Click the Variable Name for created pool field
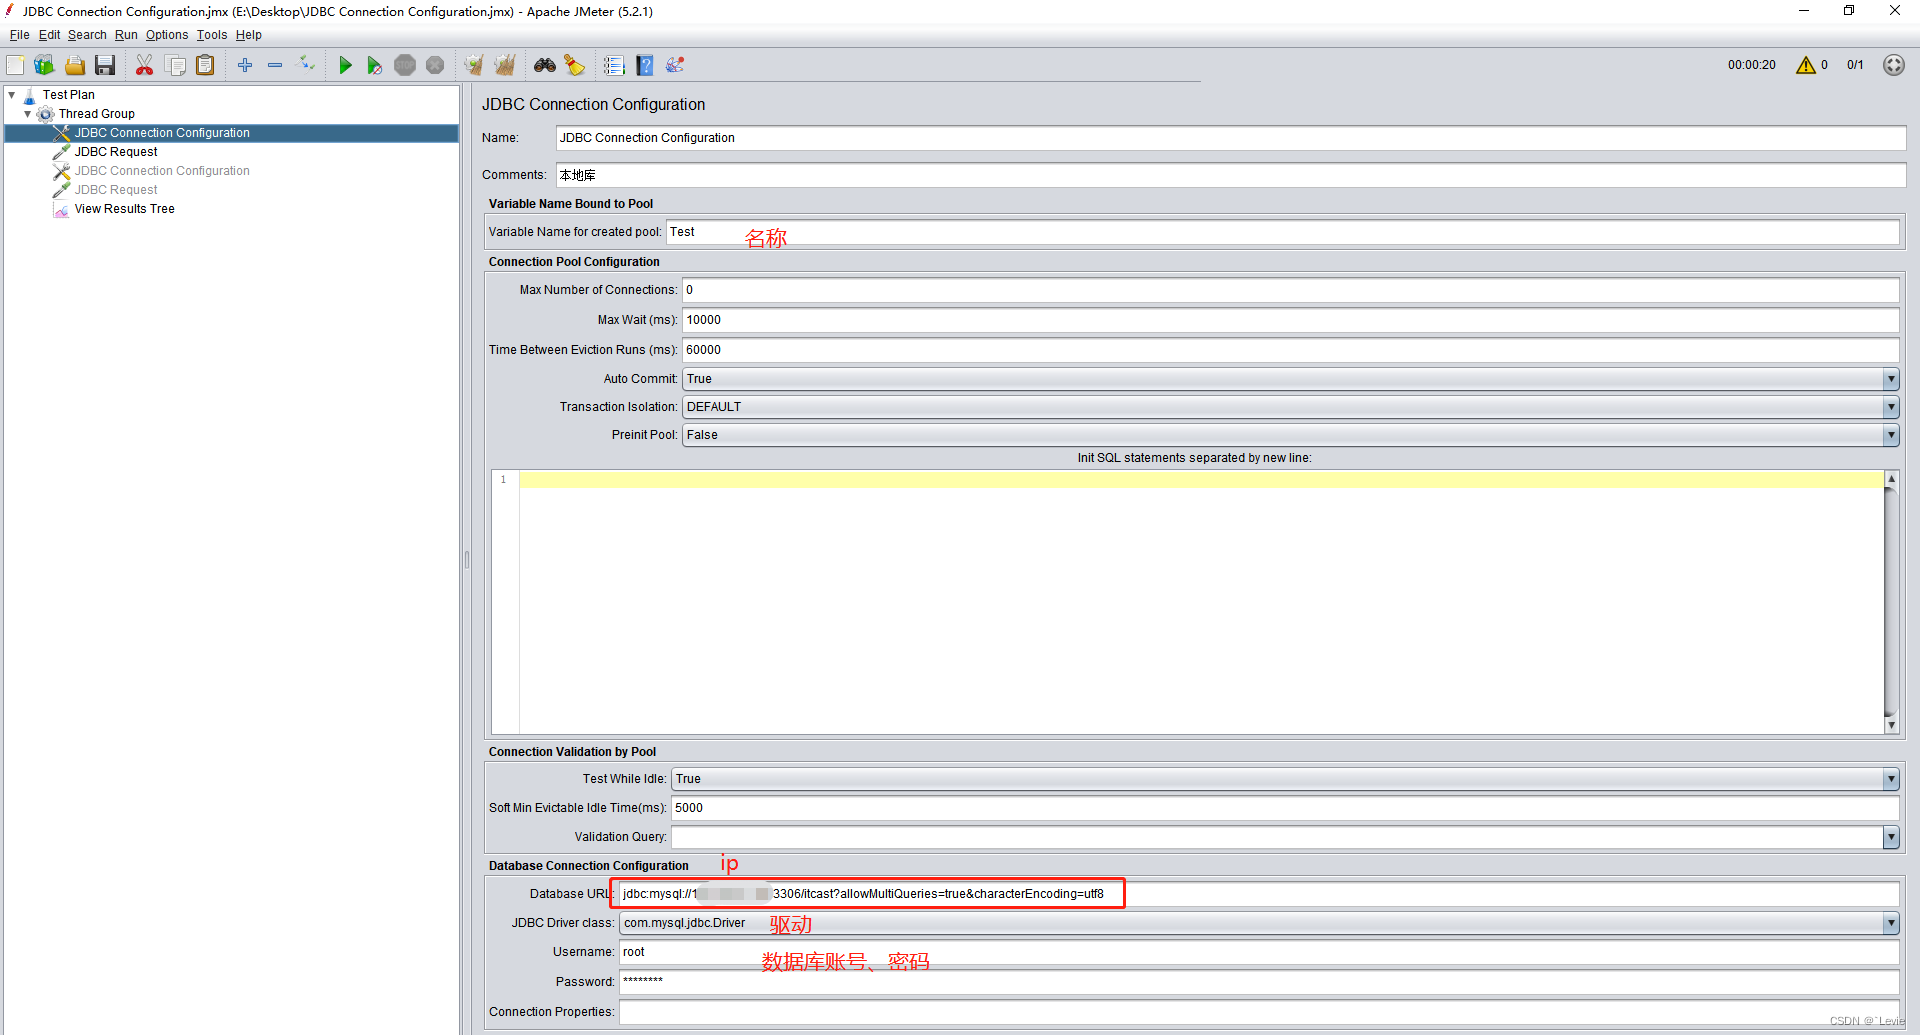 (1282, 232)
